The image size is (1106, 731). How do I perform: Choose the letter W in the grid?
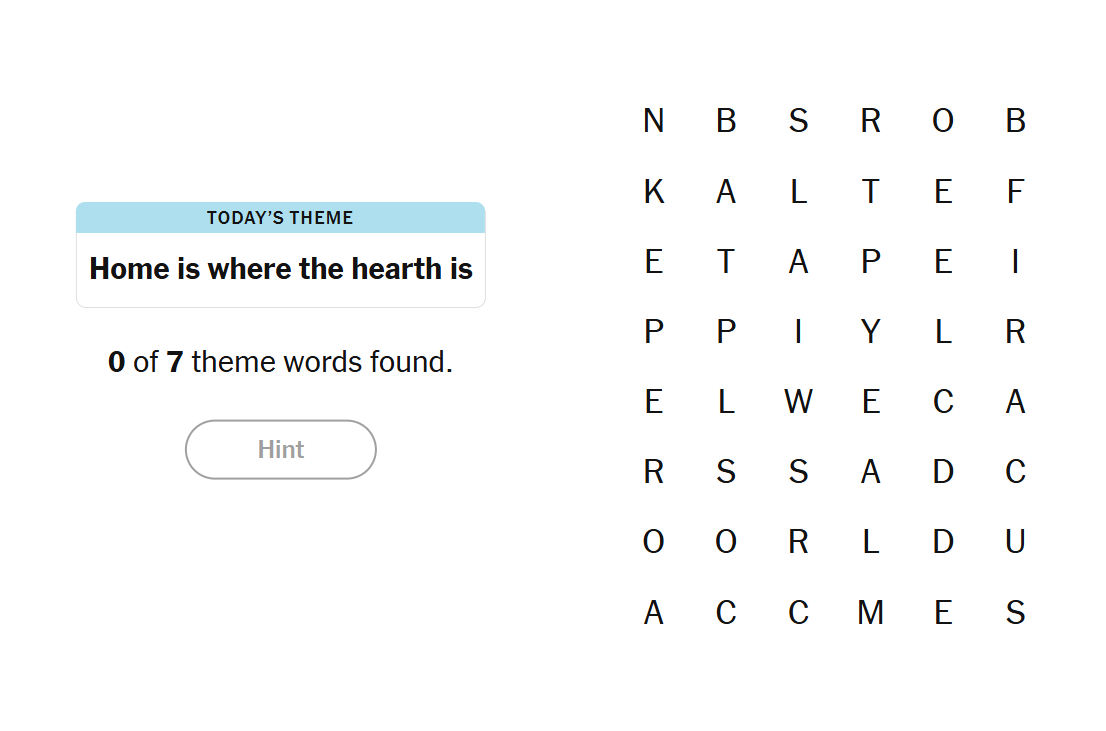pos(798,401)
